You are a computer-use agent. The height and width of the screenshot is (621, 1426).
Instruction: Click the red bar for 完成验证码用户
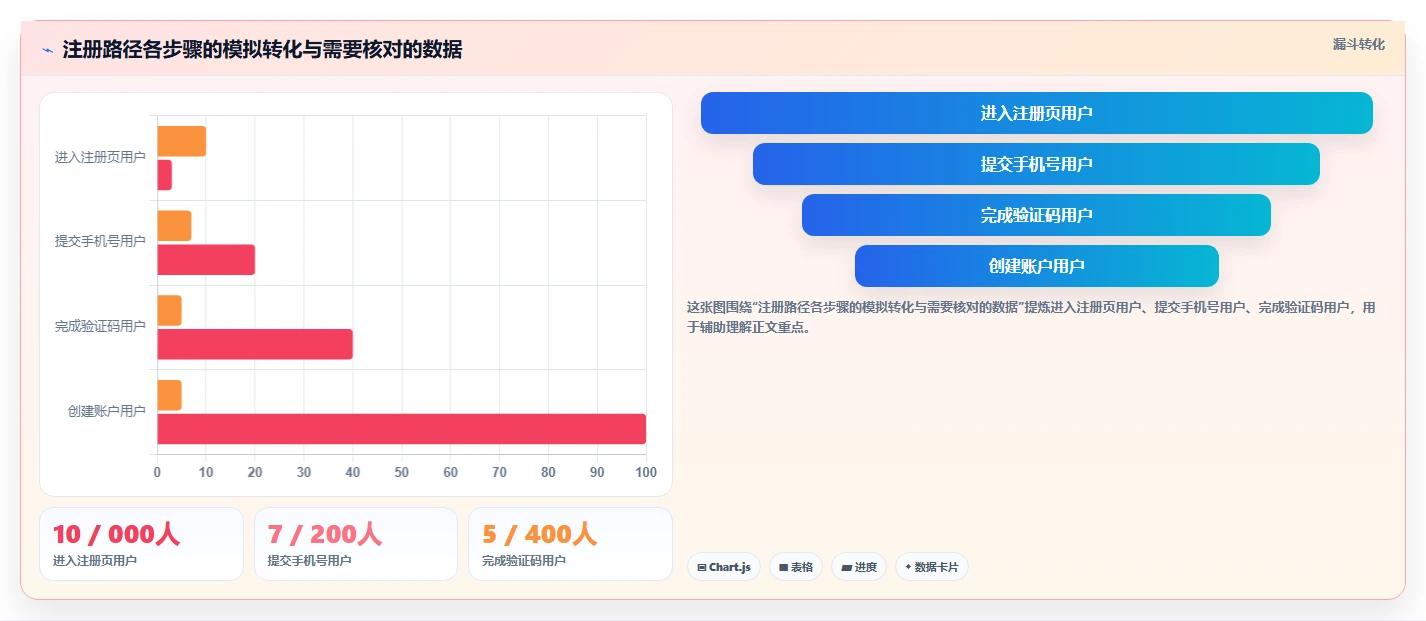point(255,344)
